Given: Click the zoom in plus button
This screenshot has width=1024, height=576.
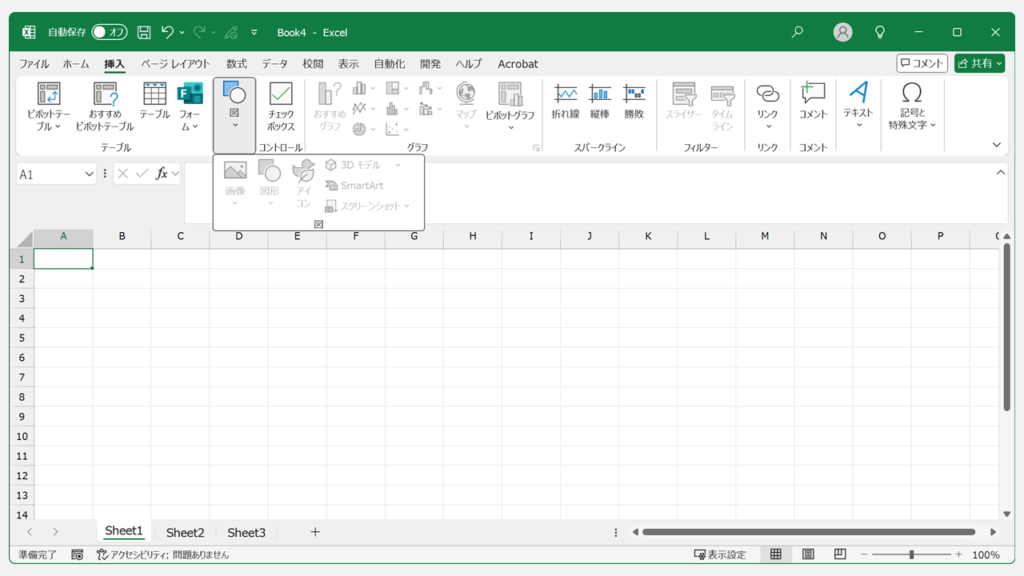Looking at the screenshot, I should point(958,554).
